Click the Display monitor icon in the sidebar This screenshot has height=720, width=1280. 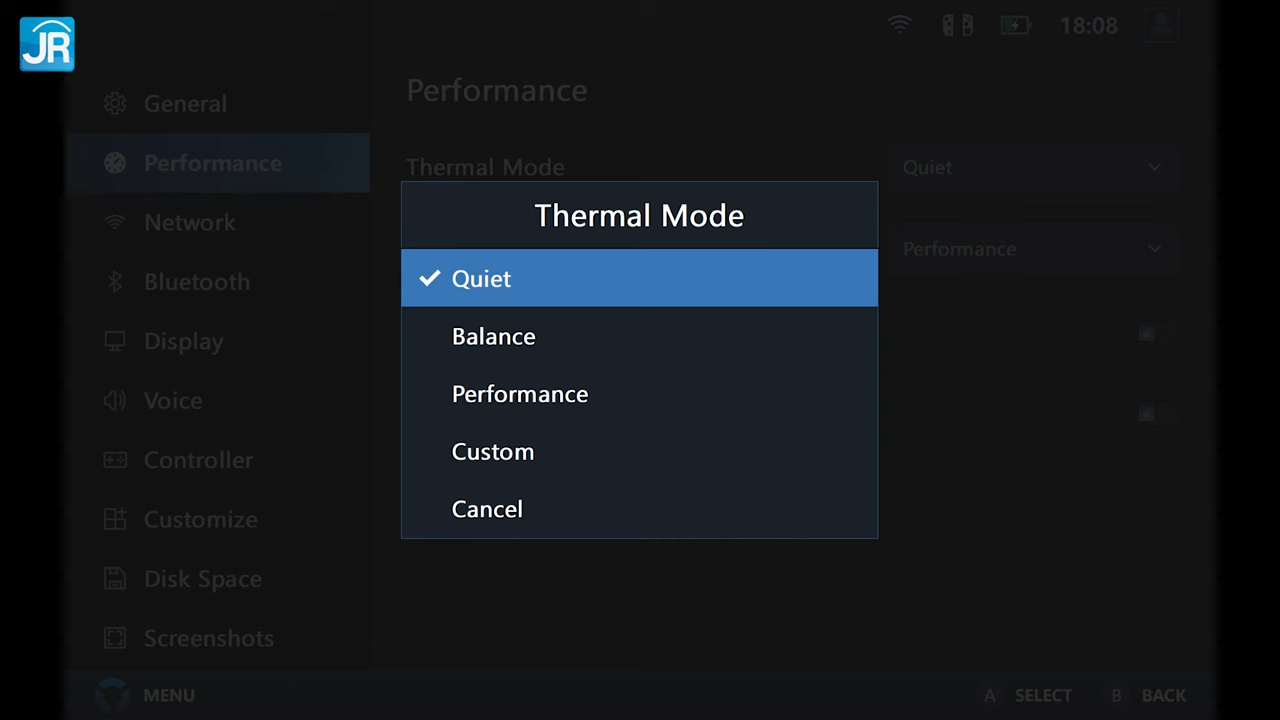[x=115, y=341]
